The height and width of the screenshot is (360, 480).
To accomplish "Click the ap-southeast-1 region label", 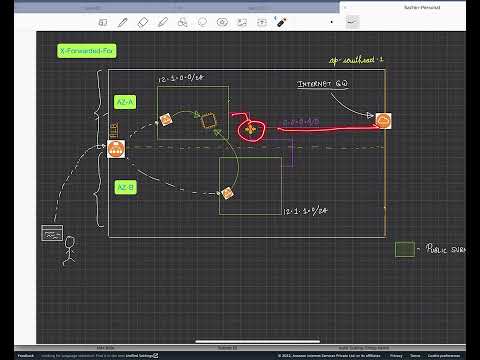I will [x=356, y=60].
